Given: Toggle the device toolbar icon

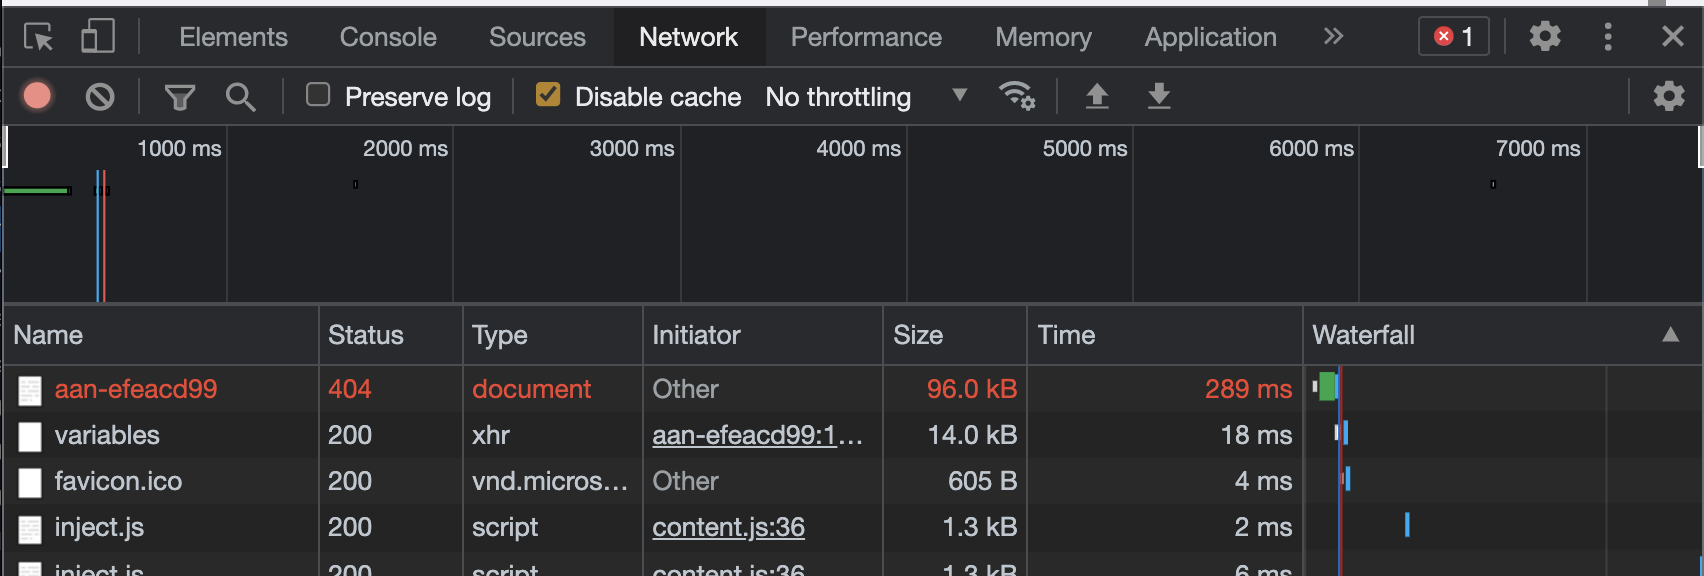Looking at the screenshot, I should tap(97, 37).
